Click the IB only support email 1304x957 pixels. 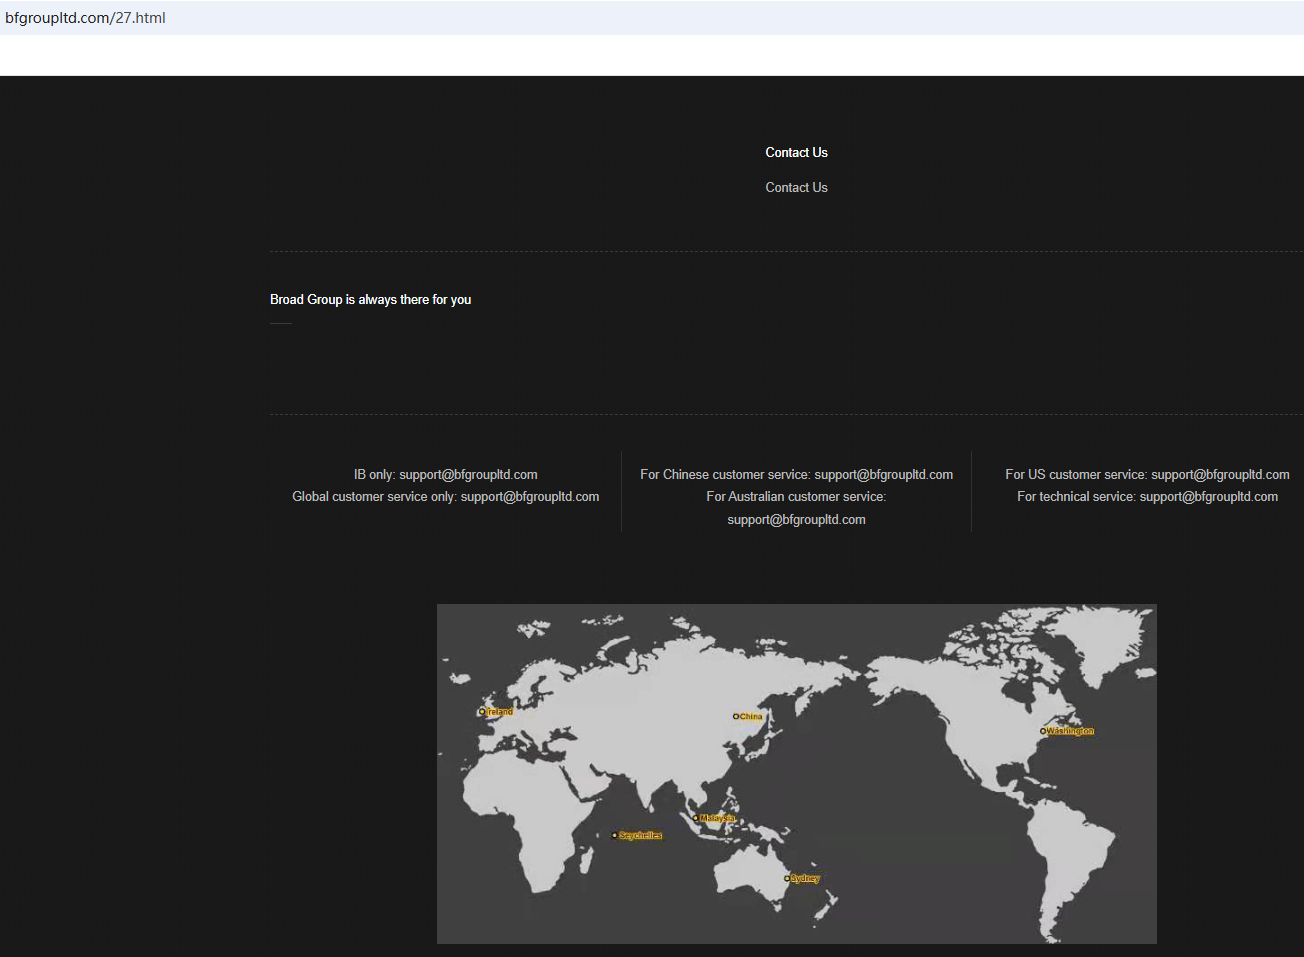point(468,474)
